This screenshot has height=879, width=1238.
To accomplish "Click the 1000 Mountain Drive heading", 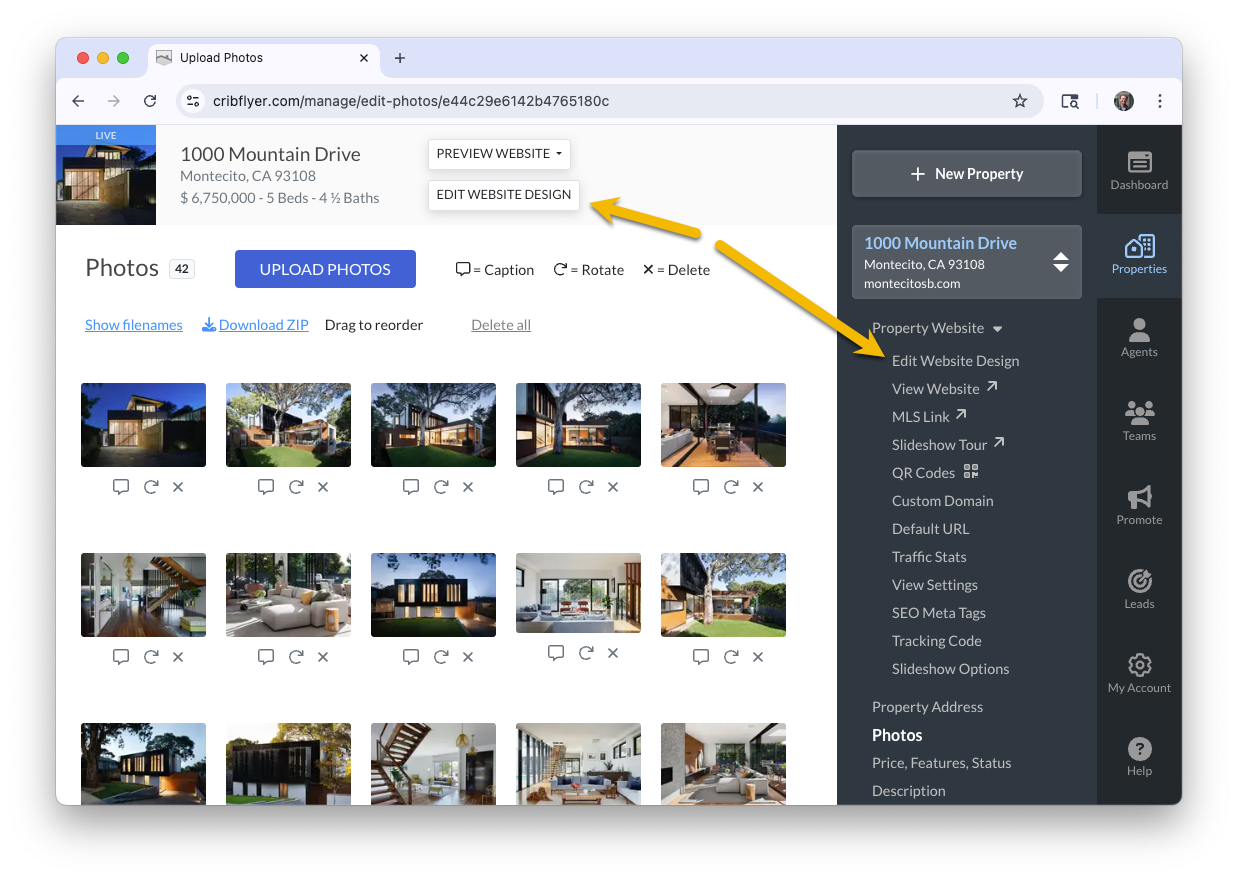I will [x=270, y=154].
